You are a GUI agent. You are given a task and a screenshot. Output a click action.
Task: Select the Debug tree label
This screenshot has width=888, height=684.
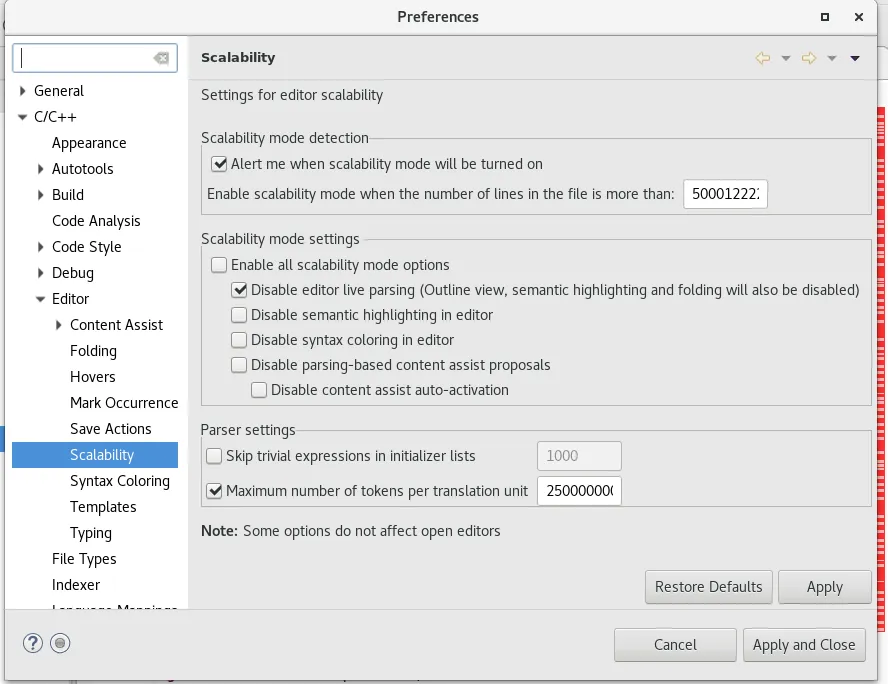click(x=72, y=273)
